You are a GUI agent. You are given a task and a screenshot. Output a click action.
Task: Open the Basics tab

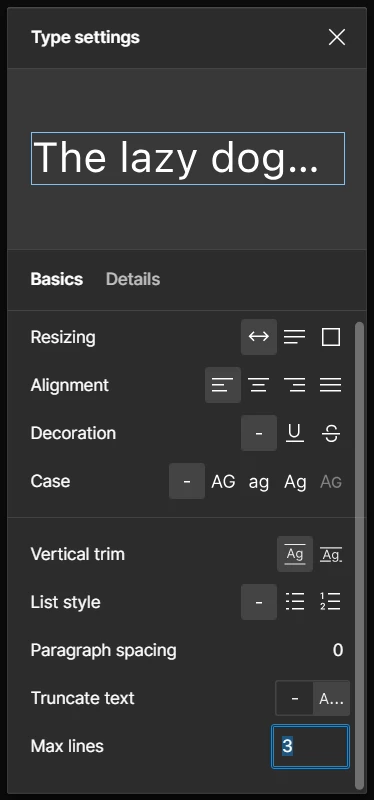point(57,279)
